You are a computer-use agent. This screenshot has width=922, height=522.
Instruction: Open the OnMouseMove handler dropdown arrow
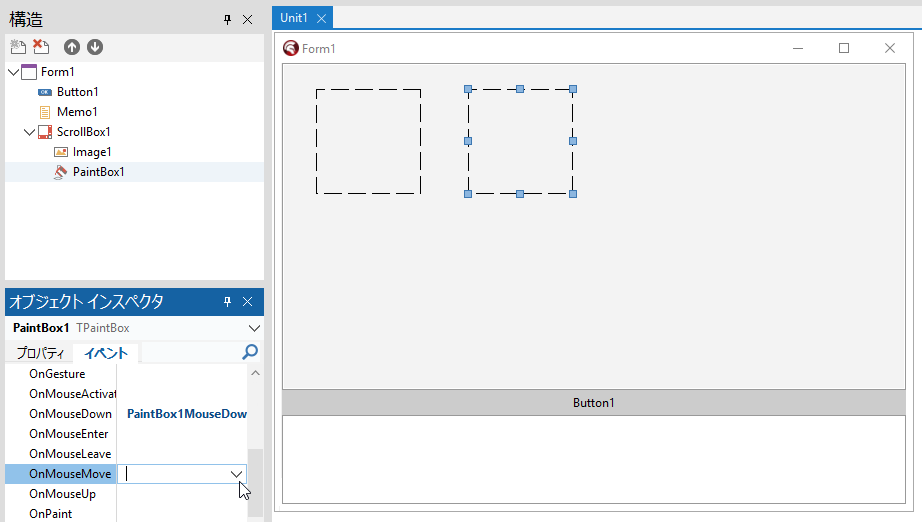[x=236, y=474]
